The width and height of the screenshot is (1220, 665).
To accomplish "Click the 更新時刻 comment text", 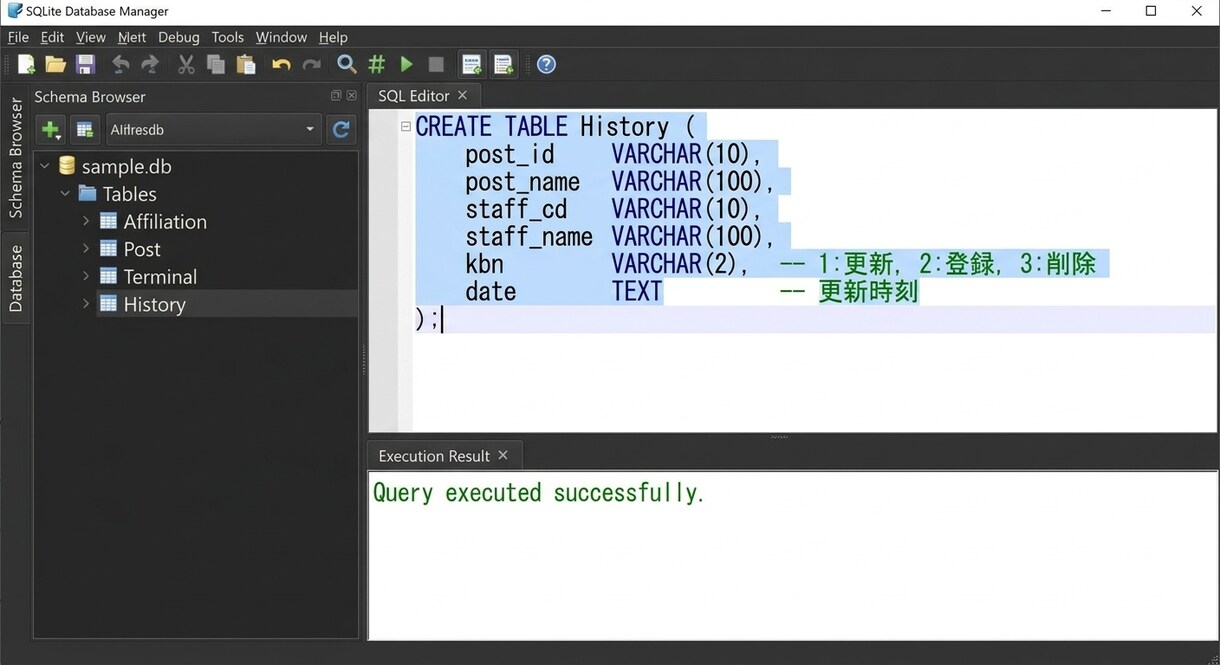I will click(868, 291).
